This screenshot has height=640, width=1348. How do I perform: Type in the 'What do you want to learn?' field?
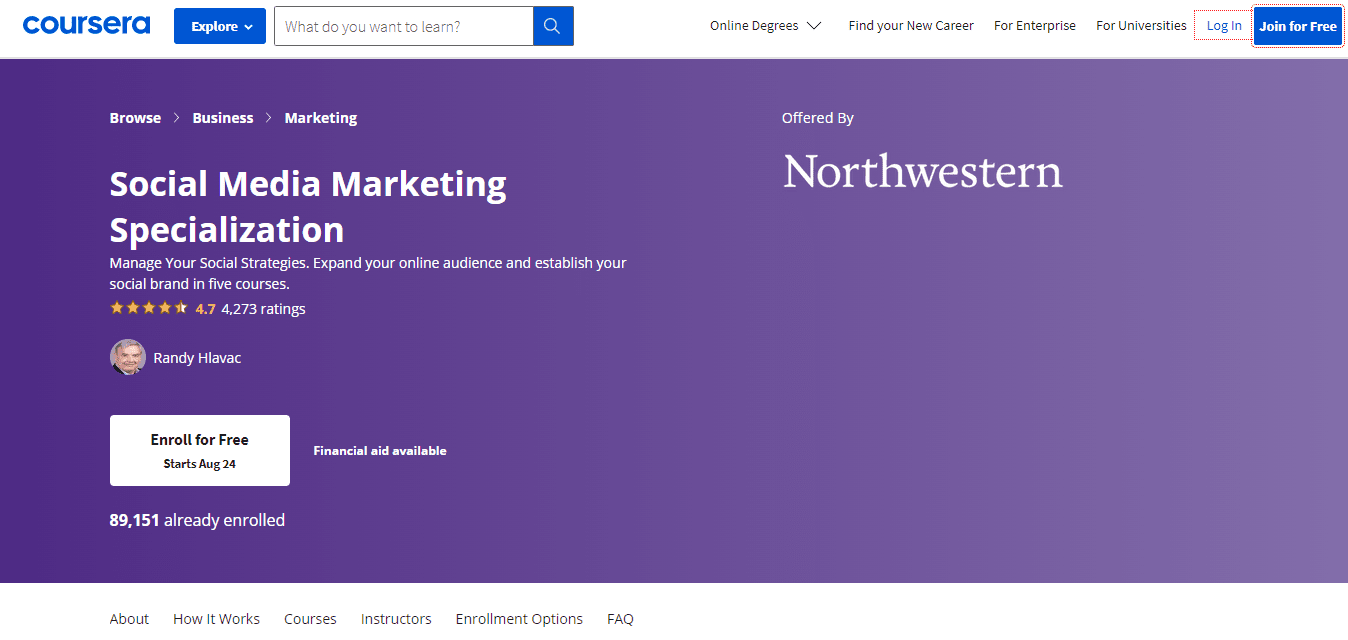pyautogui.click(x=403, y=26)
